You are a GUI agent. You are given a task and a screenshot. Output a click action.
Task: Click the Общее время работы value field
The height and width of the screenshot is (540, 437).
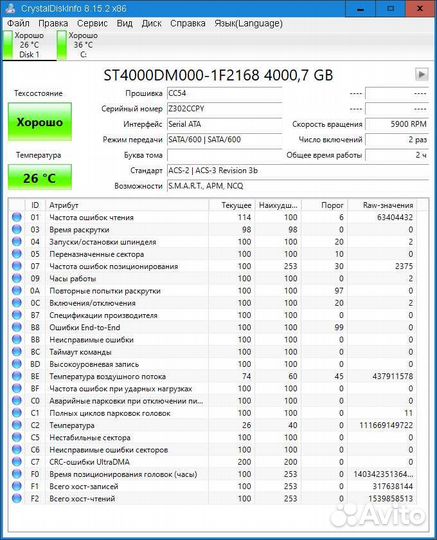(x=397, y=155)
